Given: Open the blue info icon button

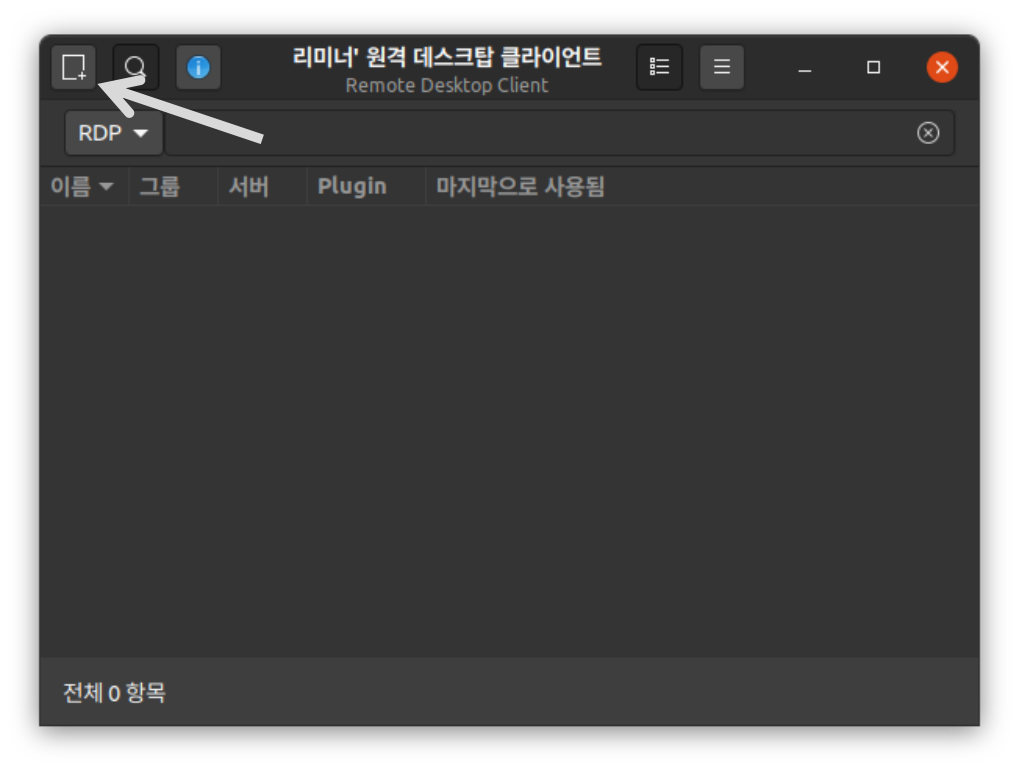Looking at the screenshot, I should click(198, 67).
